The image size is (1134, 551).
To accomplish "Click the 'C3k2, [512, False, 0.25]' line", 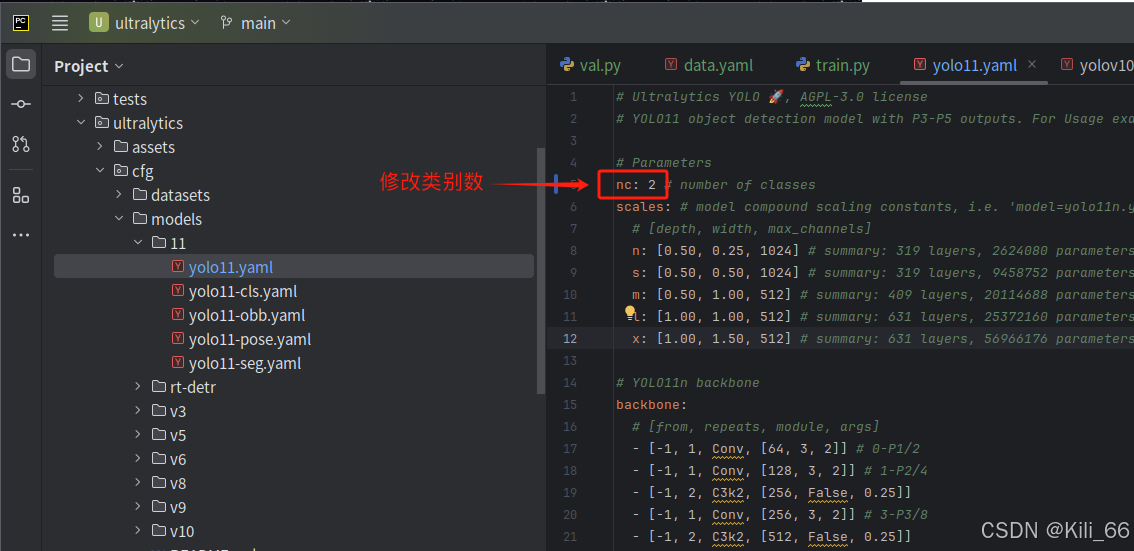I will (771, 537).
